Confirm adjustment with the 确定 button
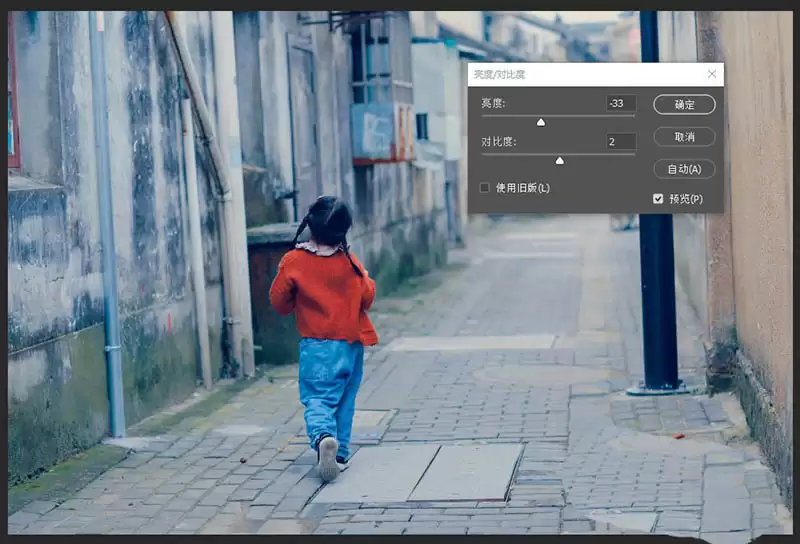The image size is (800, 544). coord(684,105)
